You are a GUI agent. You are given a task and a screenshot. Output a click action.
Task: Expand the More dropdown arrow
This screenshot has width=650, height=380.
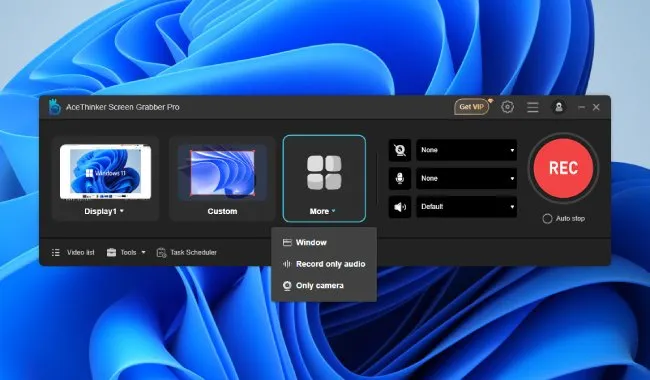333,211
